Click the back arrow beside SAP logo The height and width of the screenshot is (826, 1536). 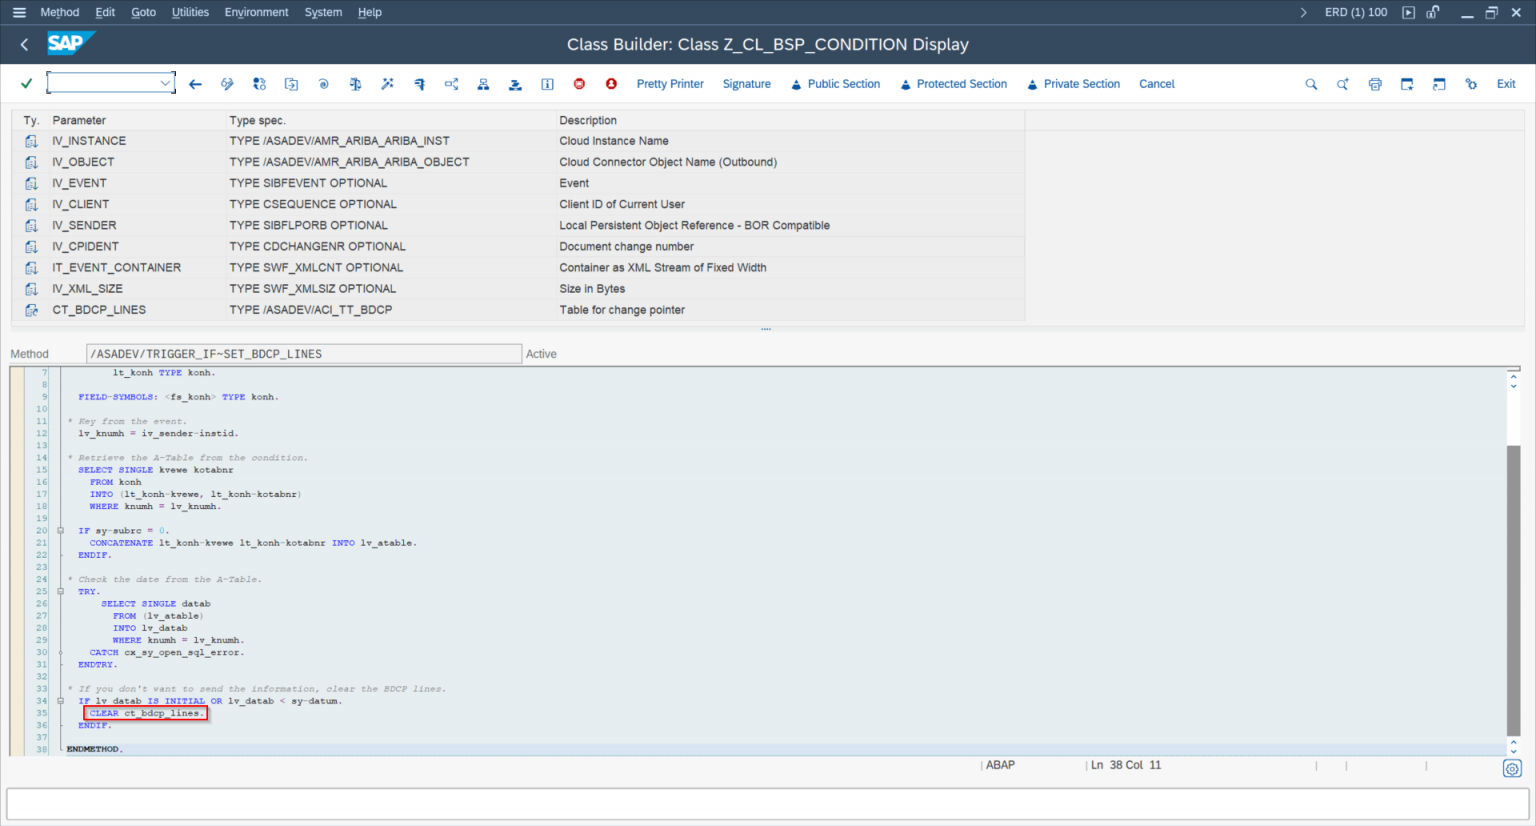(25, 44)
